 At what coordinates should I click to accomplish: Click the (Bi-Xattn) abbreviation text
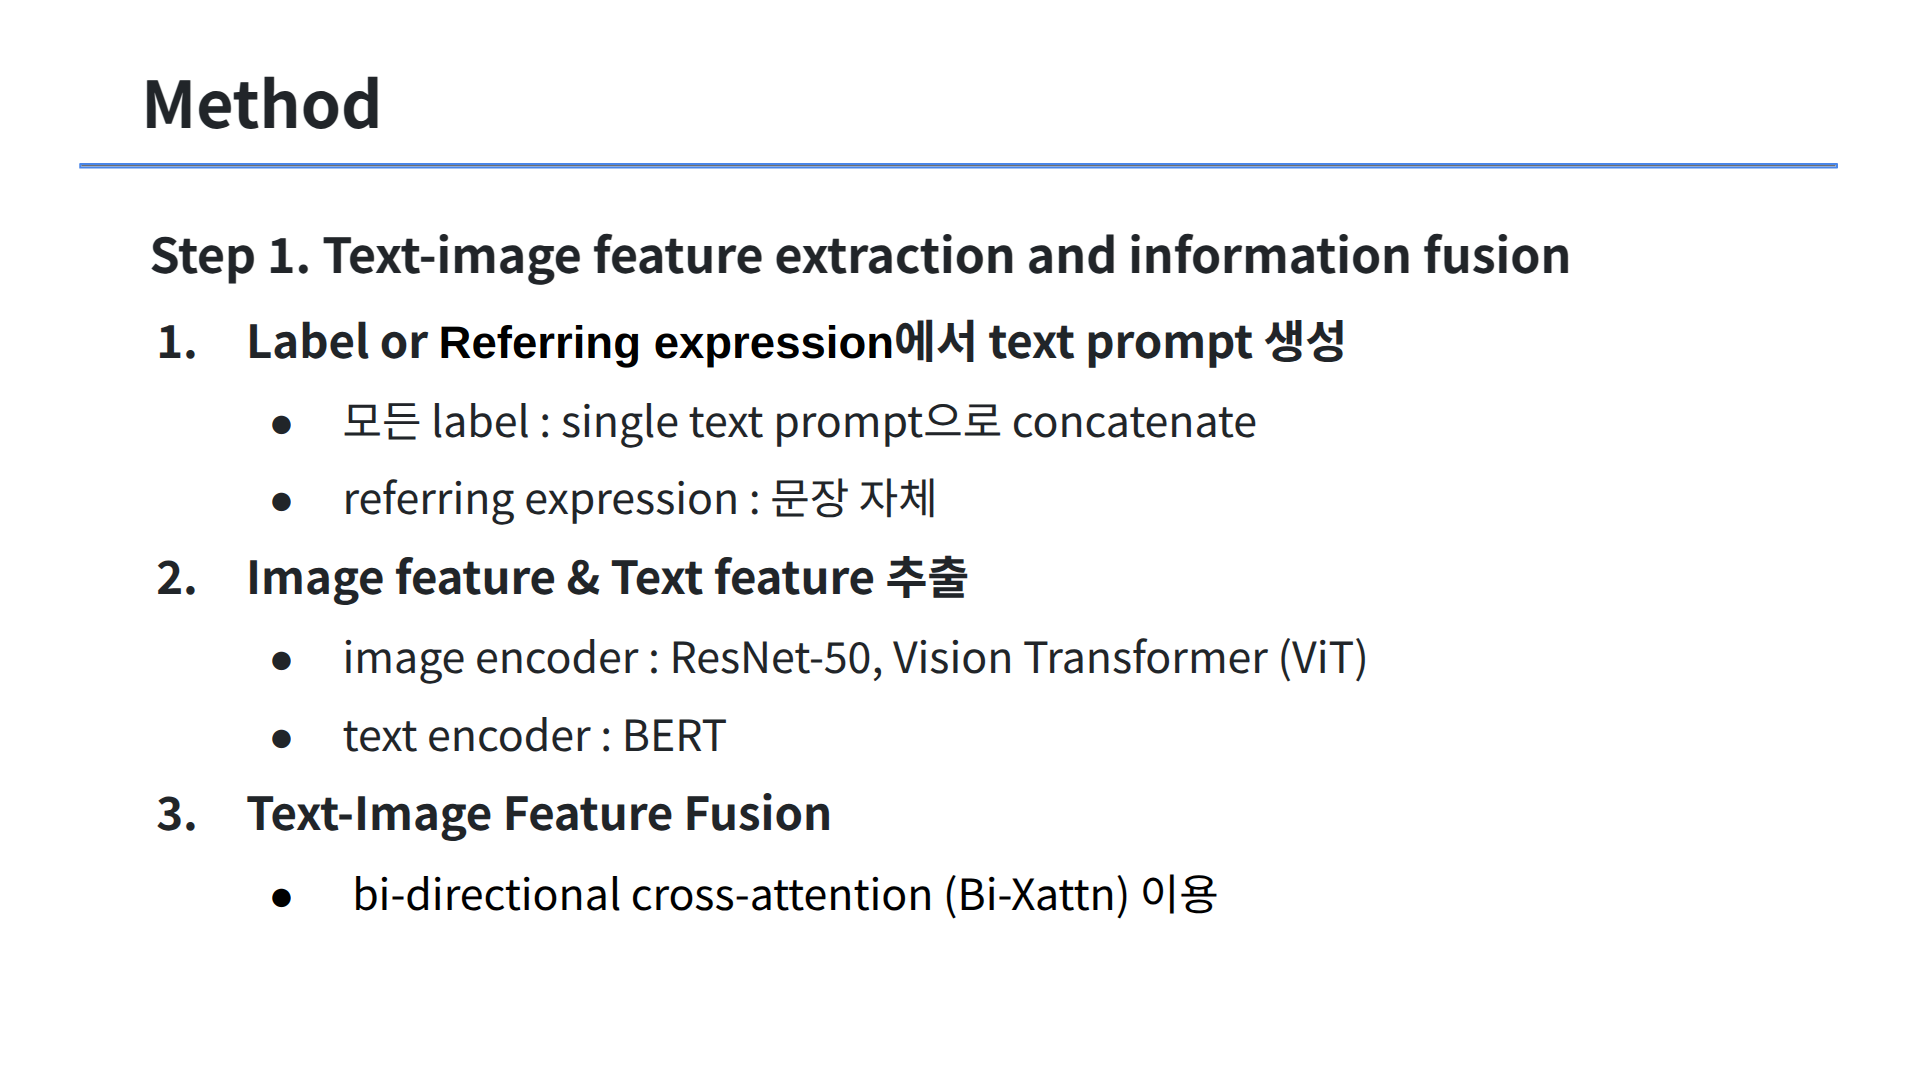click(x=1036, y=894)
